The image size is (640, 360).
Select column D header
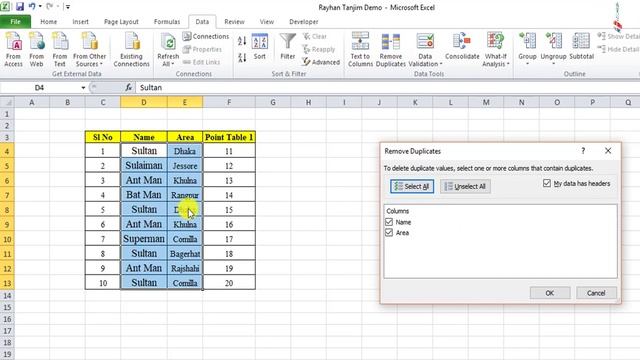pyautogui.click(x=144, y=102)
